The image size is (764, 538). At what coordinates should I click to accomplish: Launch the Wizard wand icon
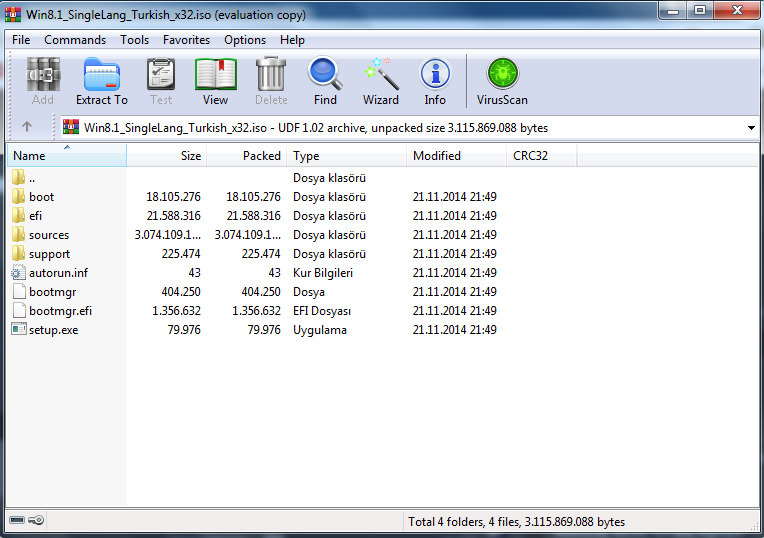[381, 74]
